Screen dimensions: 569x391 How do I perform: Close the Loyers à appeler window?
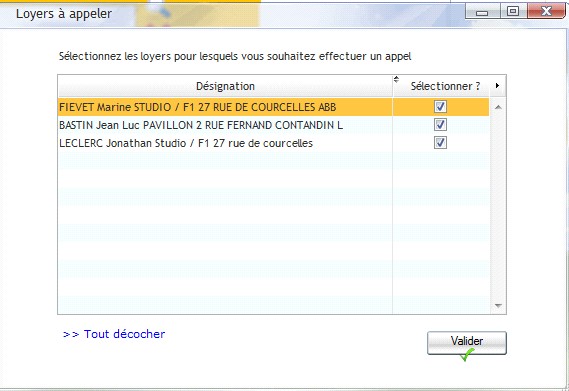click(546, 11)
